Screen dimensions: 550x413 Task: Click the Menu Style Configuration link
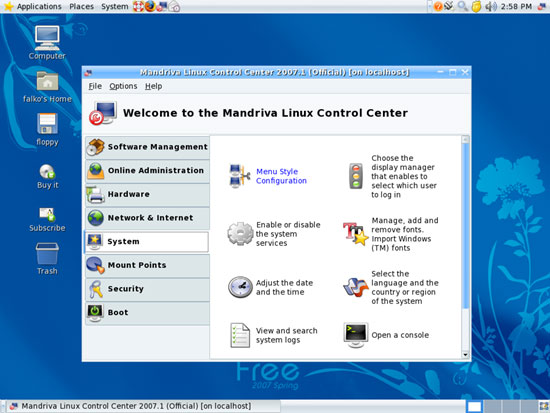tap(281, 176)
